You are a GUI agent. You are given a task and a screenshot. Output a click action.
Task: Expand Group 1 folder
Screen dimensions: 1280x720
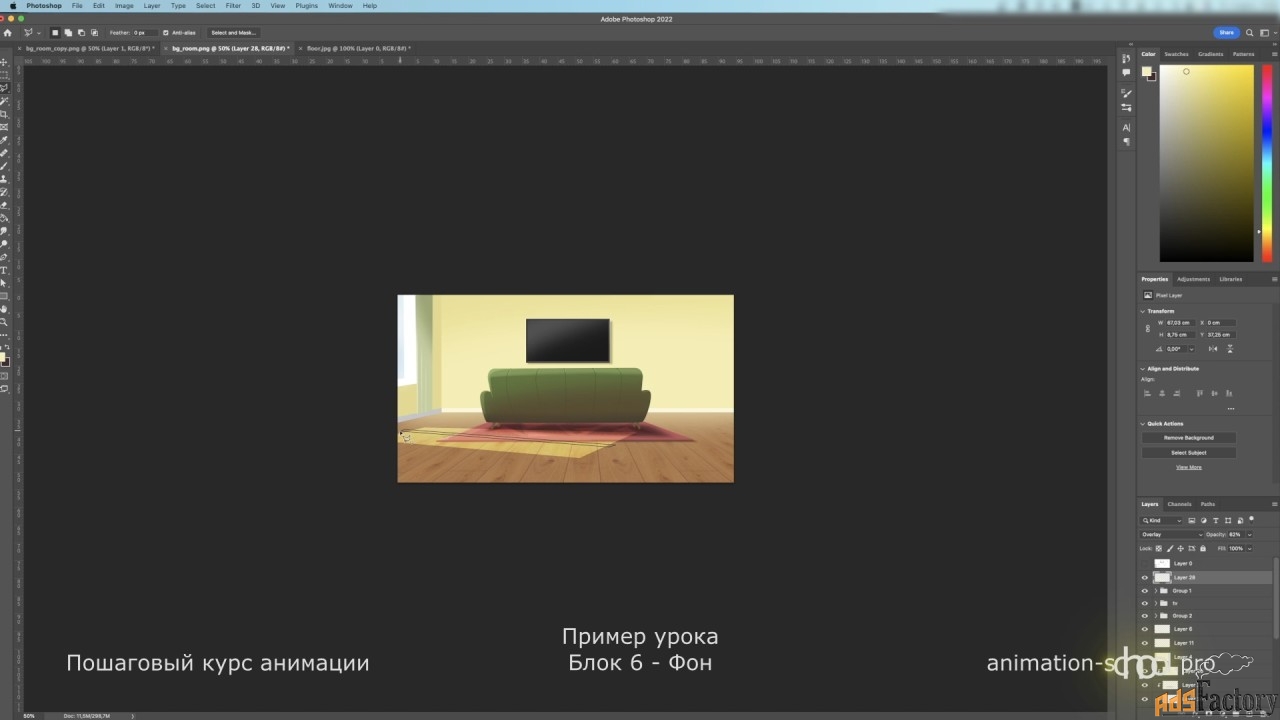coord(1156,591)
